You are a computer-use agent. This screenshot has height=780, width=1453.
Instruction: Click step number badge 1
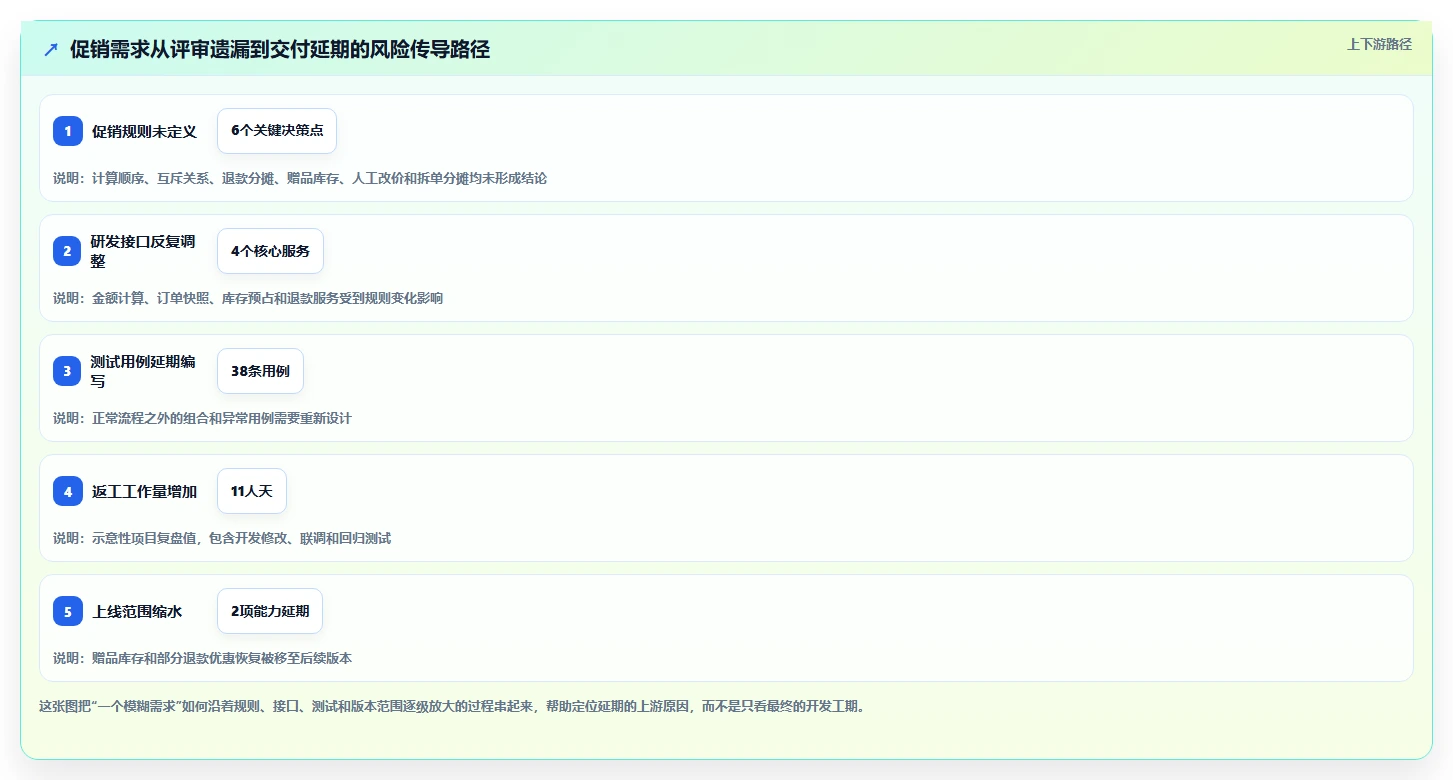point(68,131)
